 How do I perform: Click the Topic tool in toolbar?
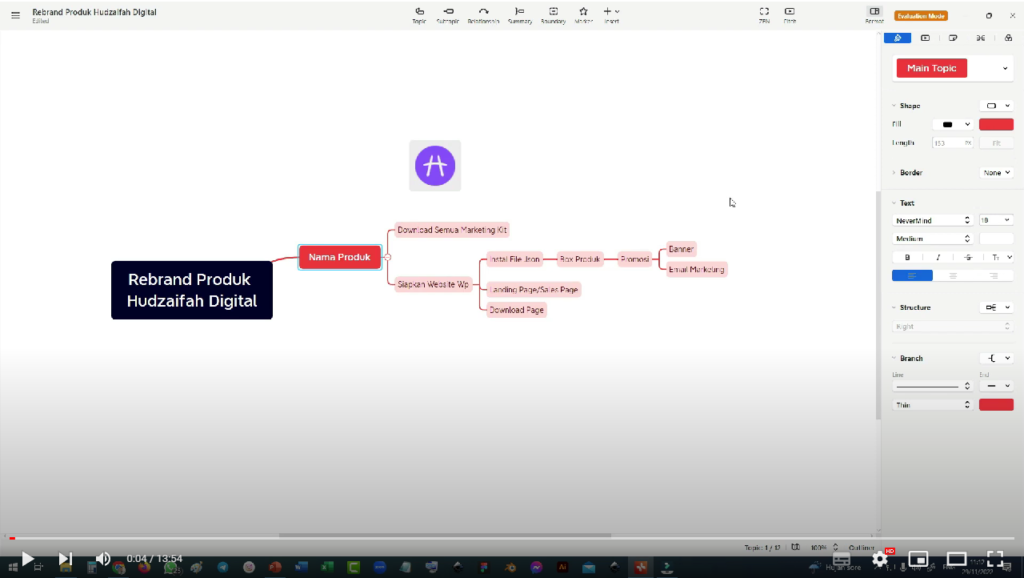[x=419, y=12]
